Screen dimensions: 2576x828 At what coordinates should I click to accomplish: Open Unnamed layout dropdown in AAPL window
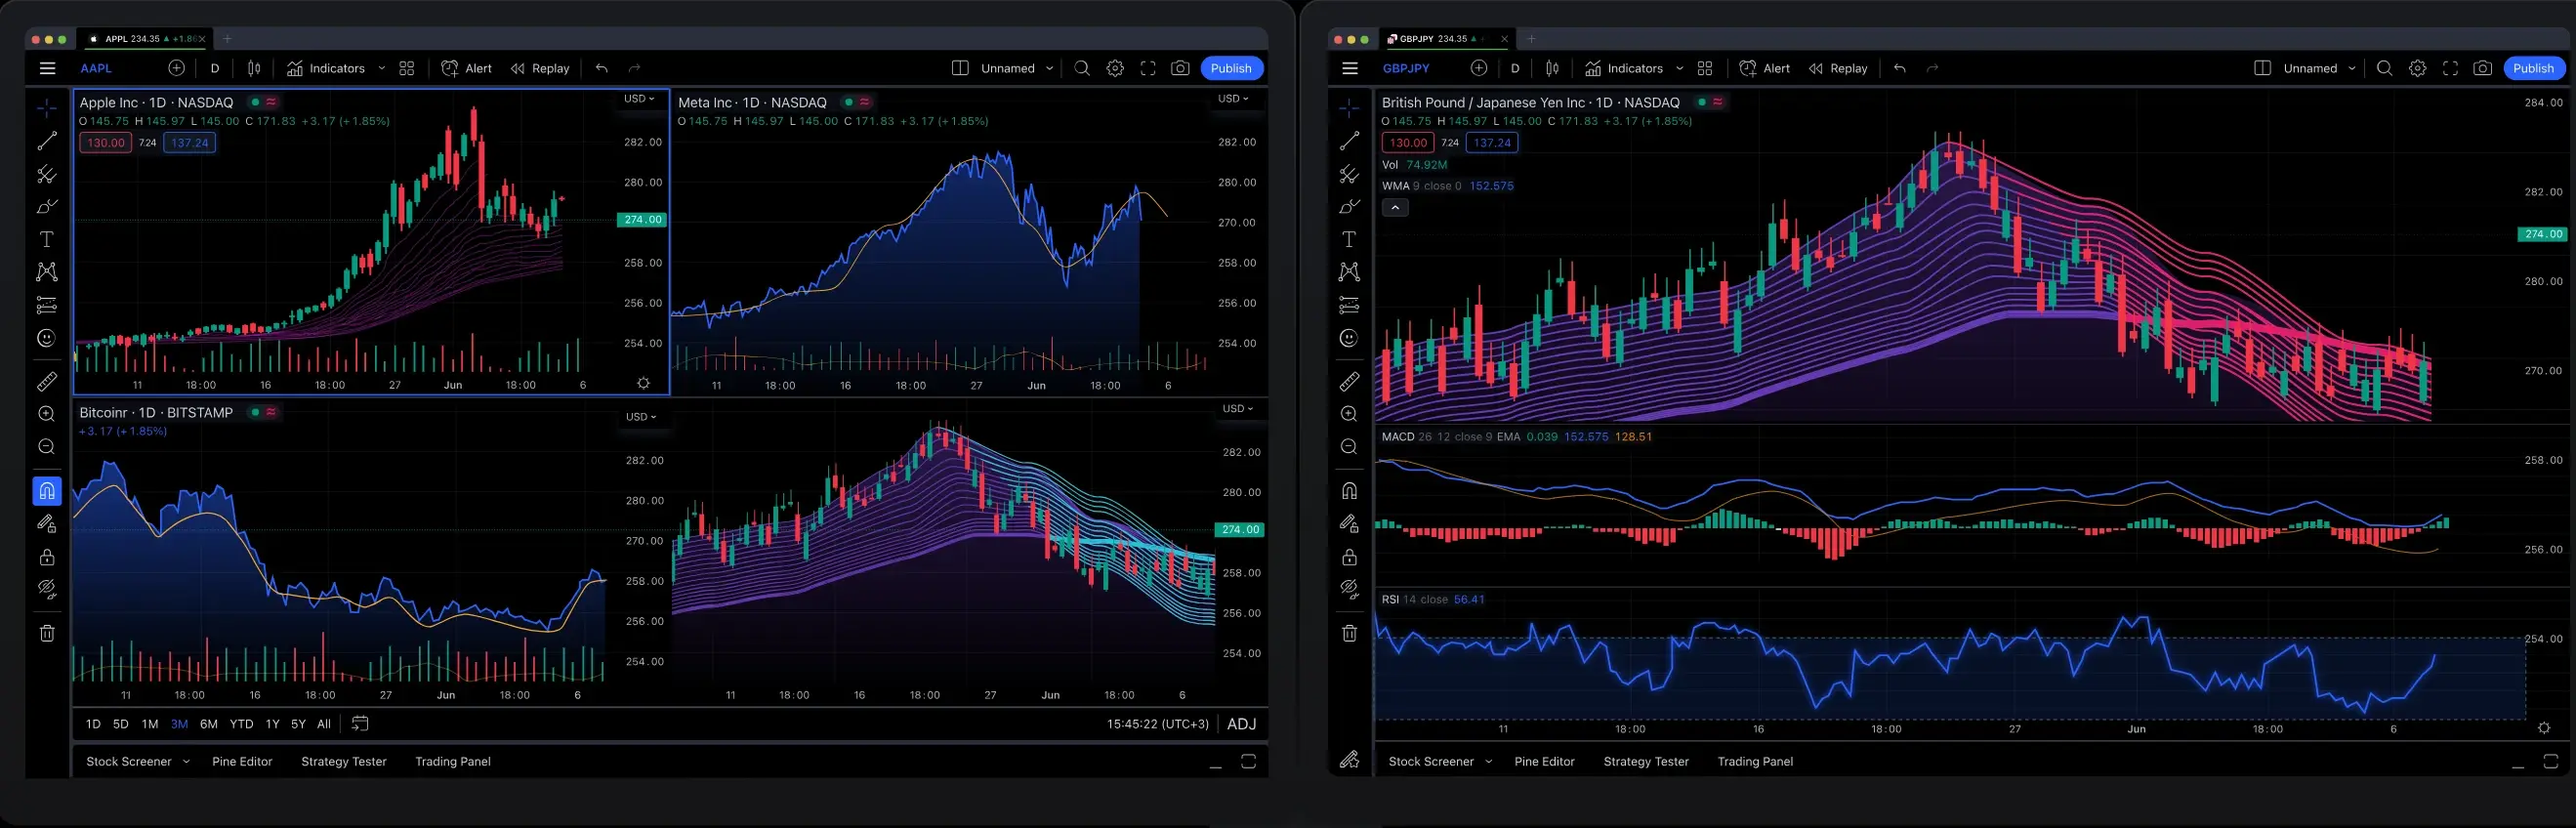click(x=1017, y=68)
